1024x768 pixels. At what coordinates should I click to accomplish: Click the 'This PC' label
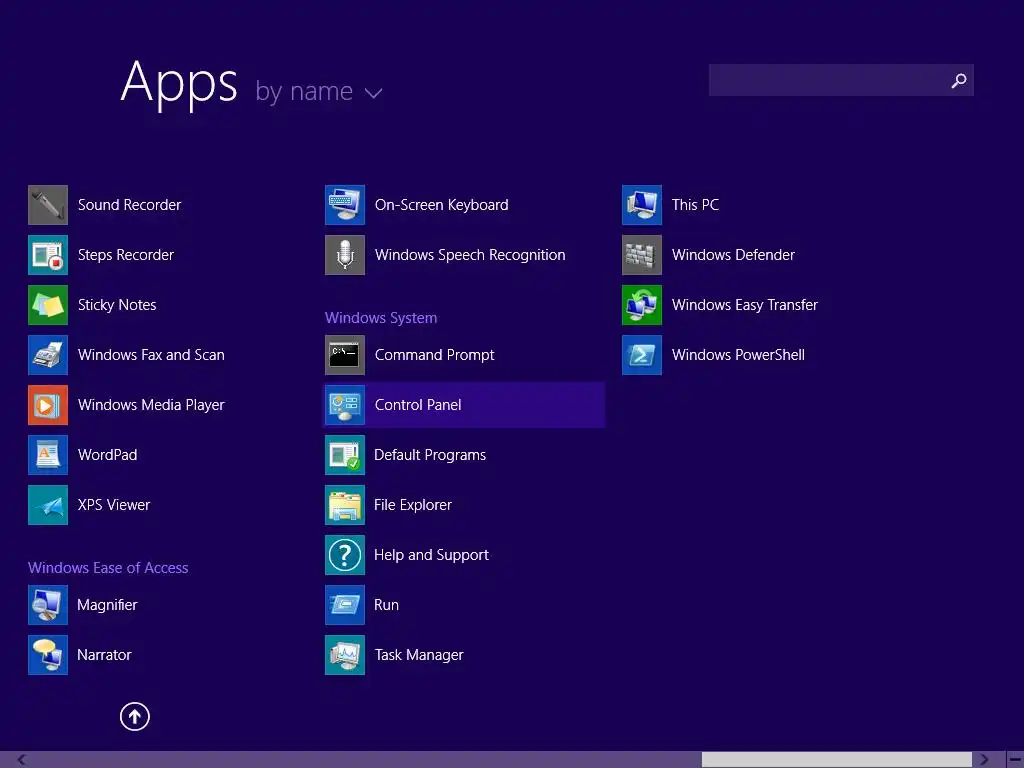pos(695,205)
